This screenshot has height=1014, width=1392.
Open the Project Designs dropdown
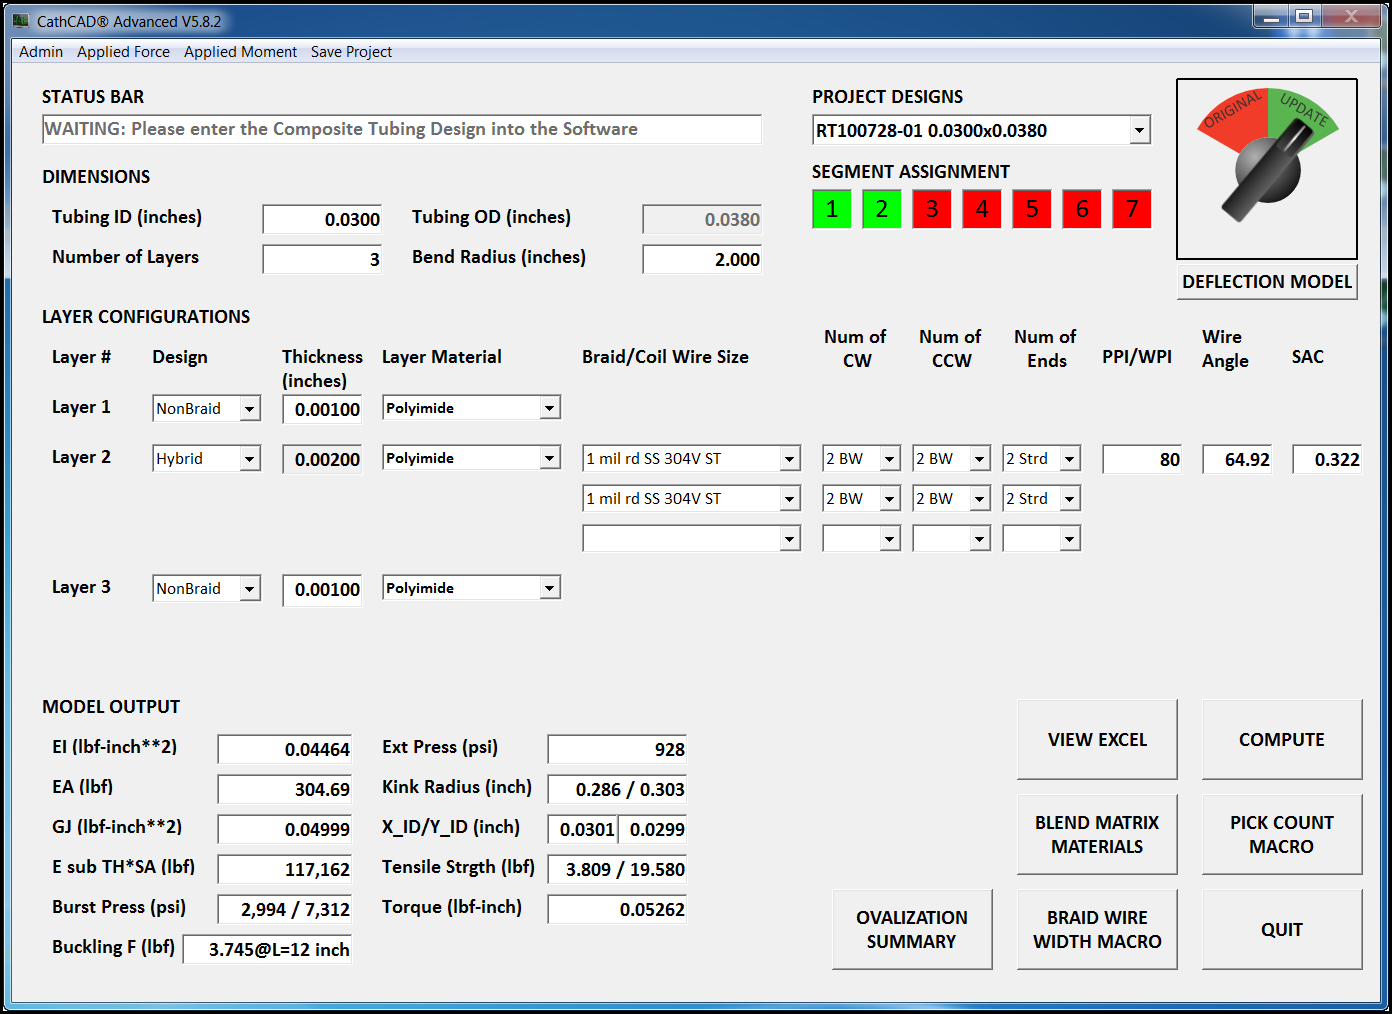(x=1139, y=130)
